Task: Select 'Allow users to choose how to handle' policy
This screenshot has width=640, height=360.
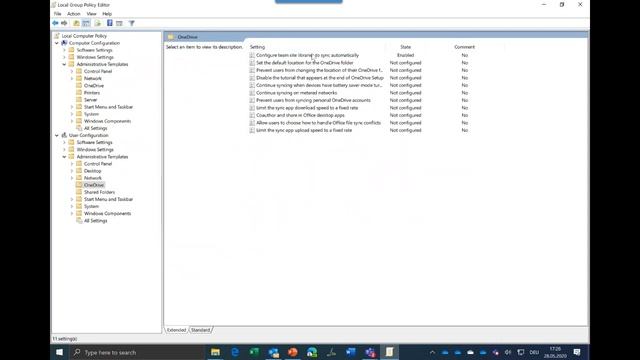Action: (318, 123)
